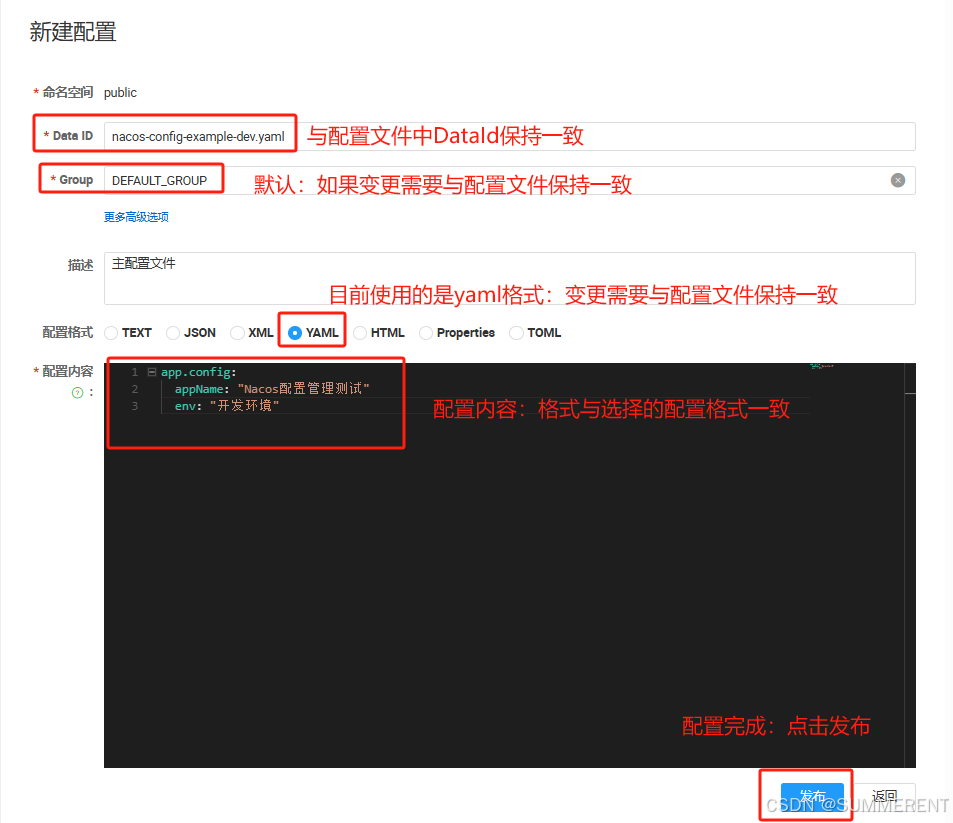Click the editor minimap preview

pyautogui.click(x=821, y=366)
